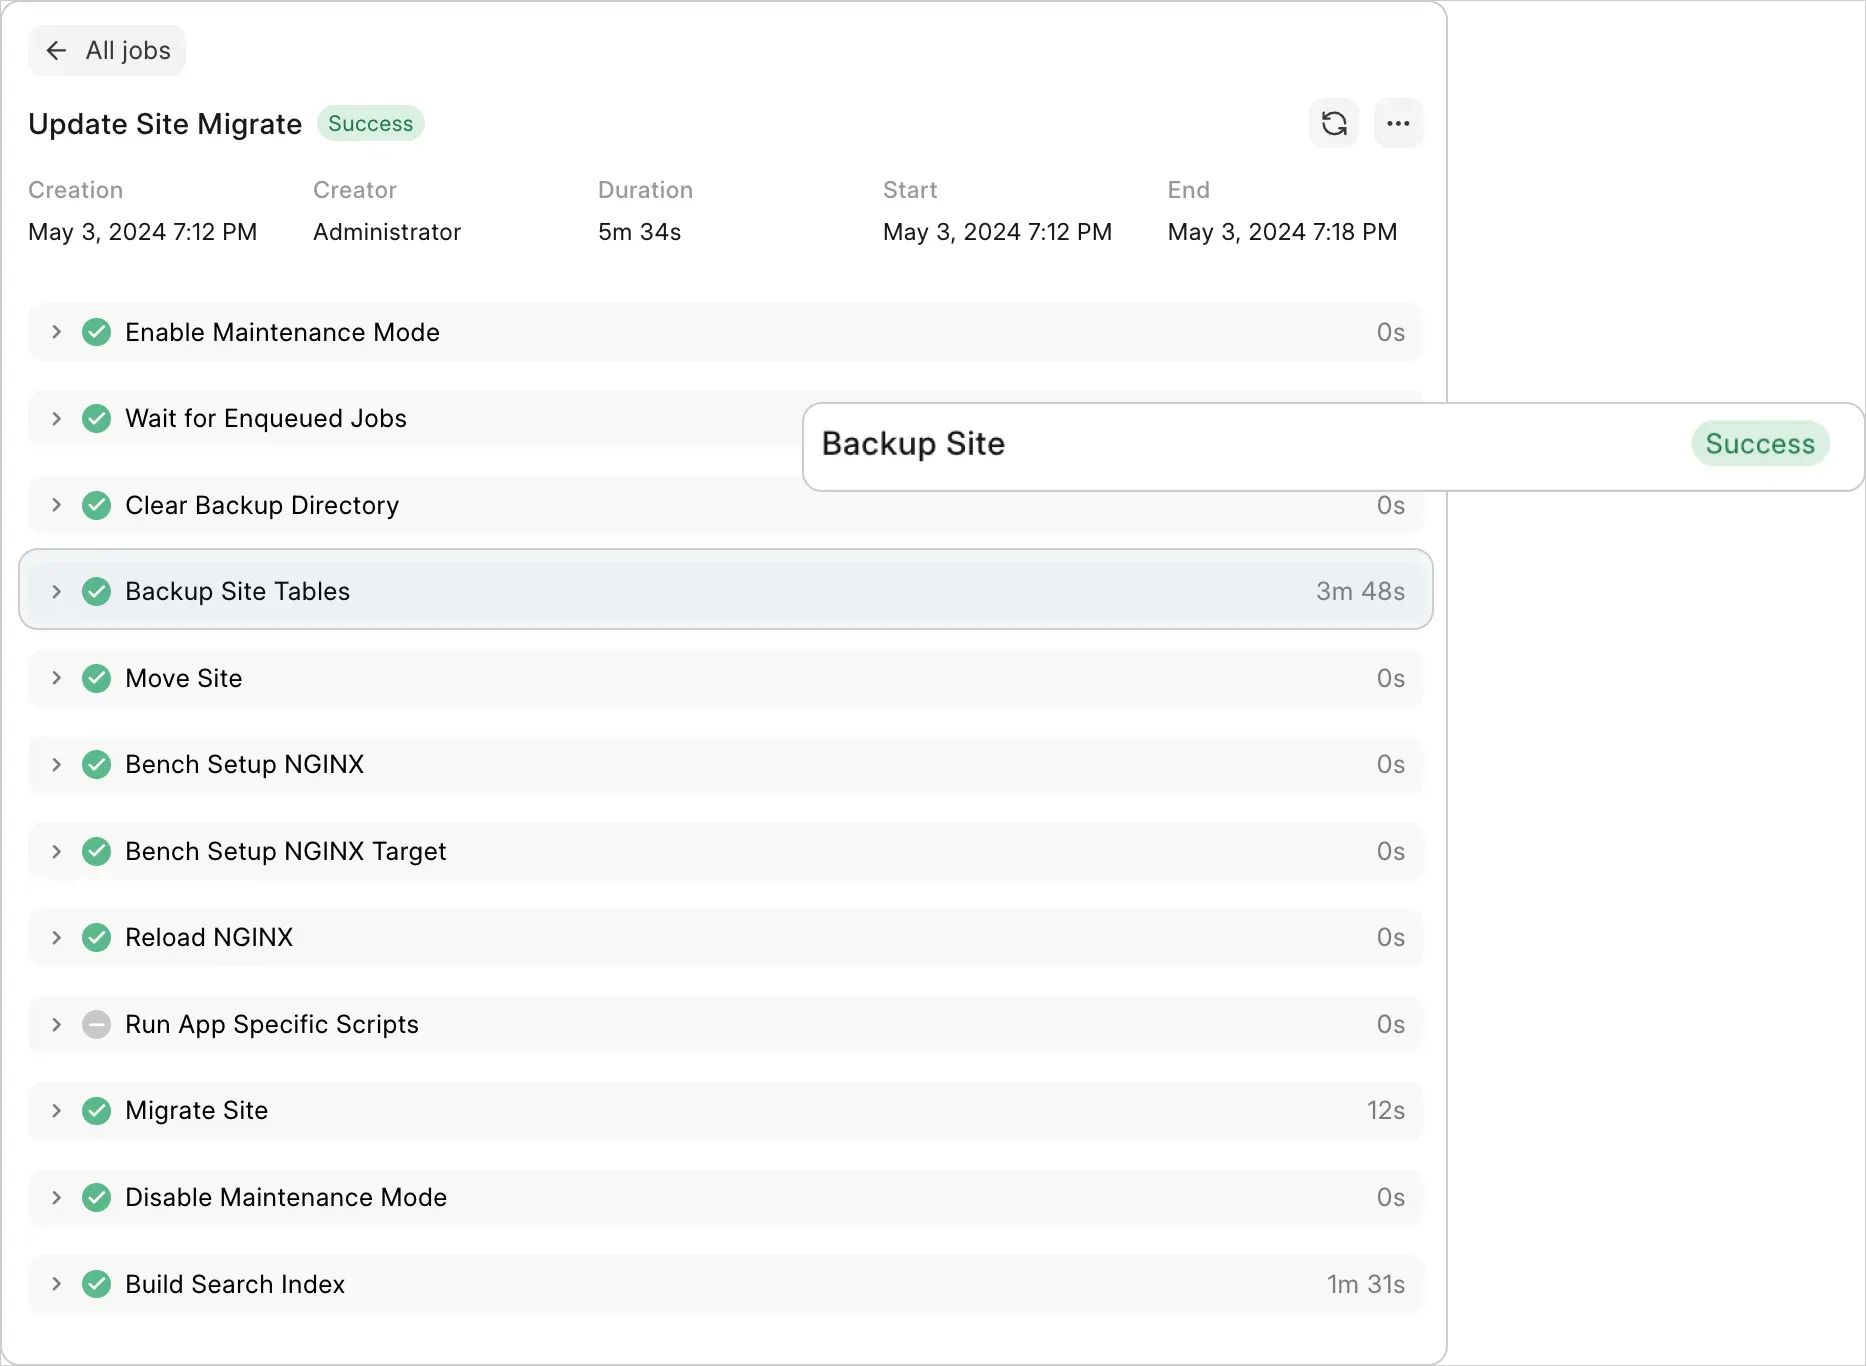
Task: Click the success checkmark on Disable Maintenance Mode
Action: [x=97, y=1197]
